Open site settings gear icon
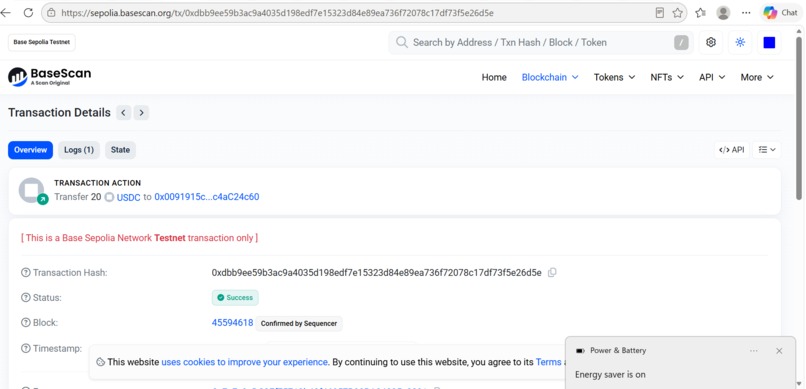The image size is (806, 389). click(x=711, y=43)
